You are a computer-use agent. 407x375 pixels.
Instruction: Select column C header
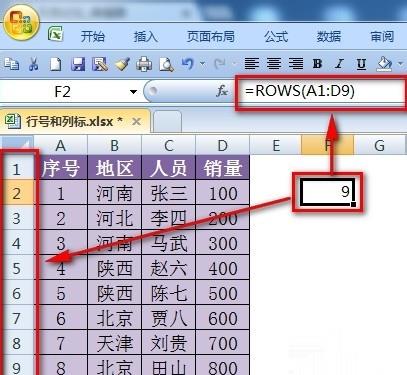[x=169, y=145]
